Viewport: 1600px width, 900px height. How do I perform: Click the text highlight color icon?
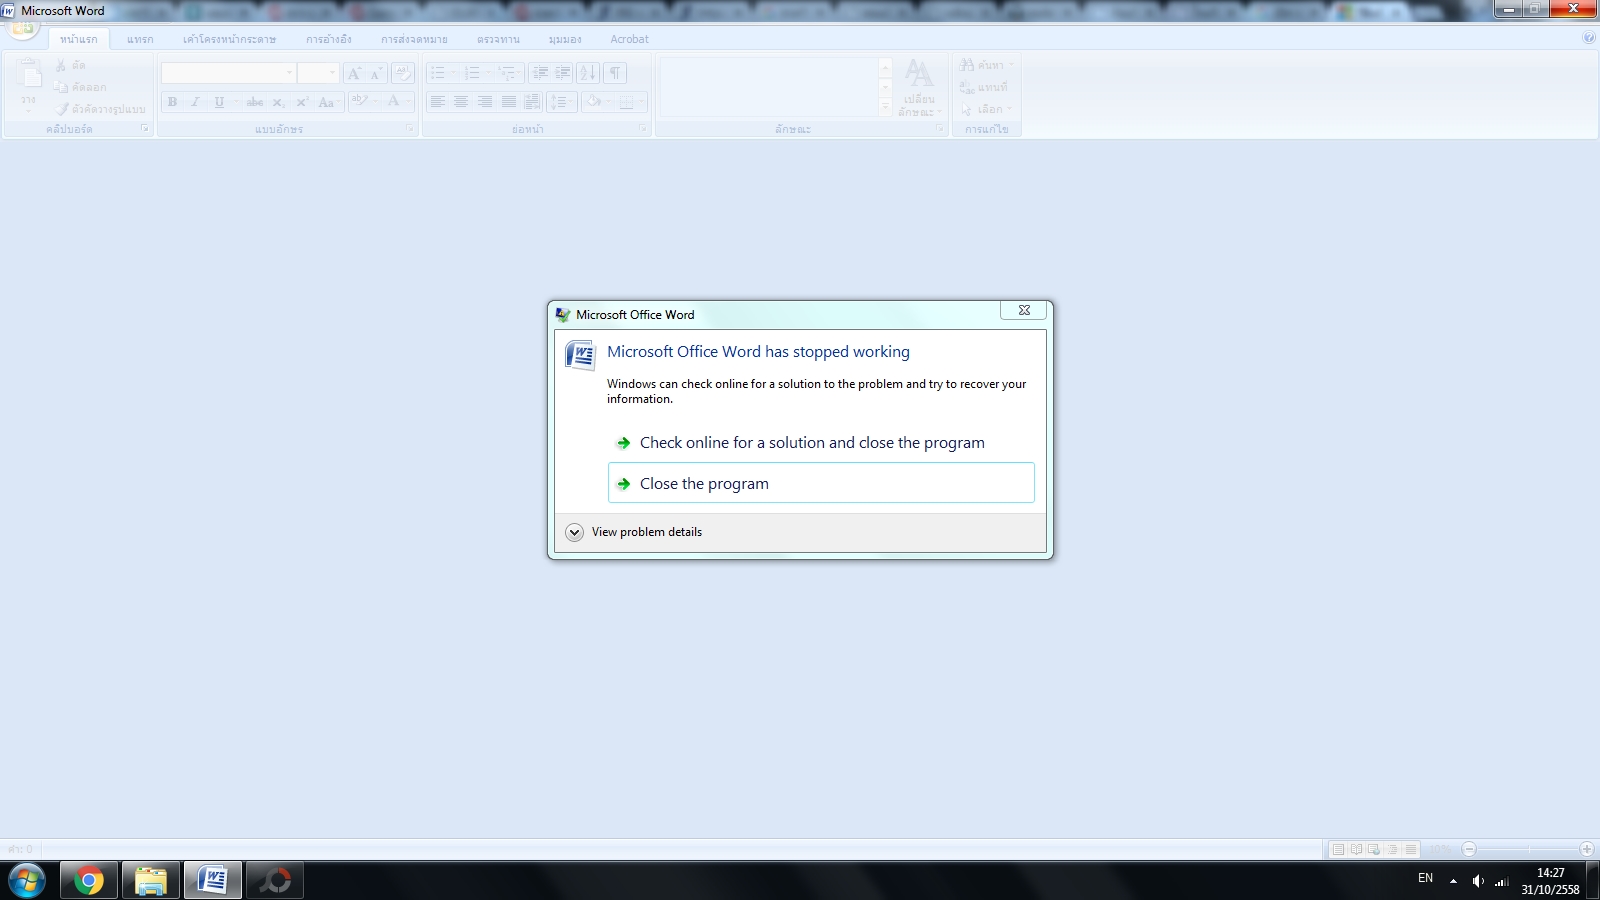coord(362,102)
